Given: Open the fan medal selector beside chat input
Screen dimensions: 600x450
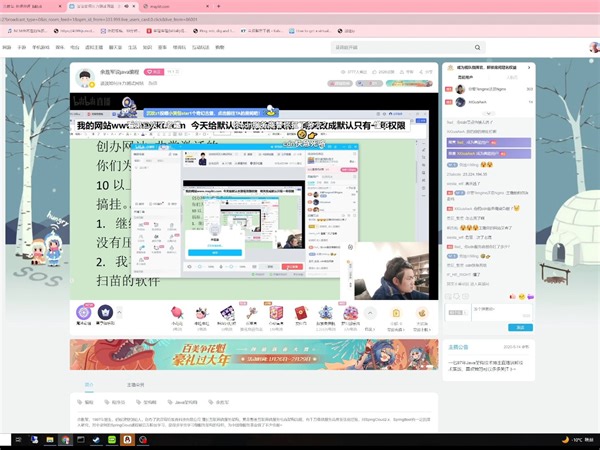Looking at the screenshot, I should point(458,313).
